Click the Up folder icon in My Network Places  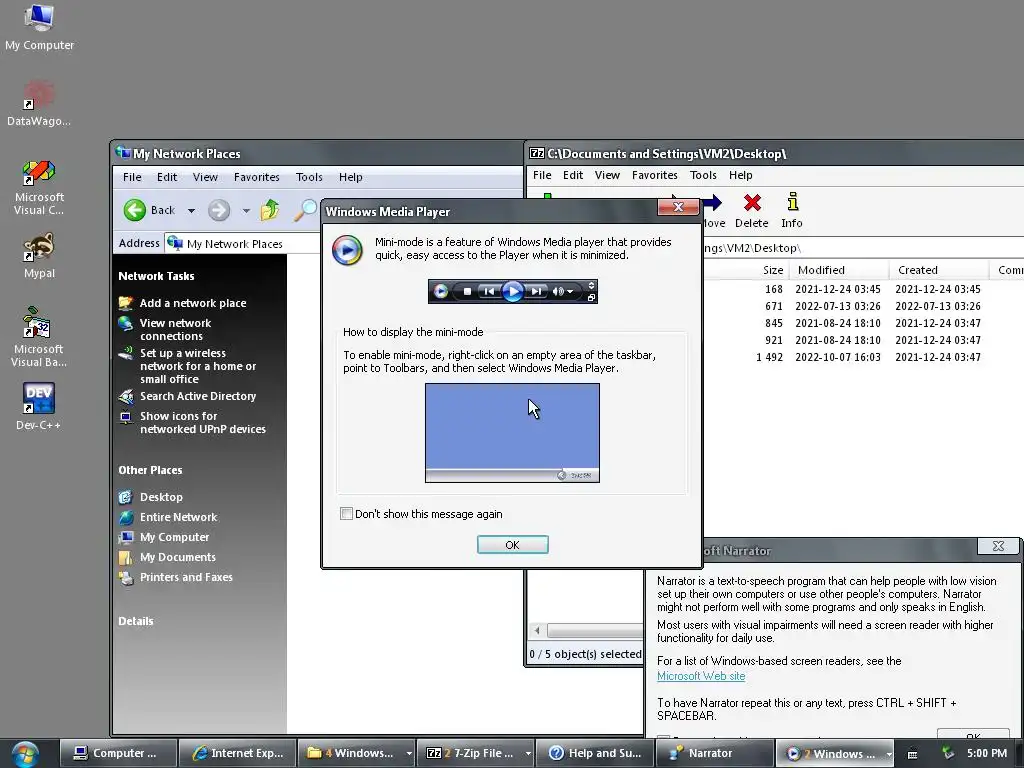270,210
